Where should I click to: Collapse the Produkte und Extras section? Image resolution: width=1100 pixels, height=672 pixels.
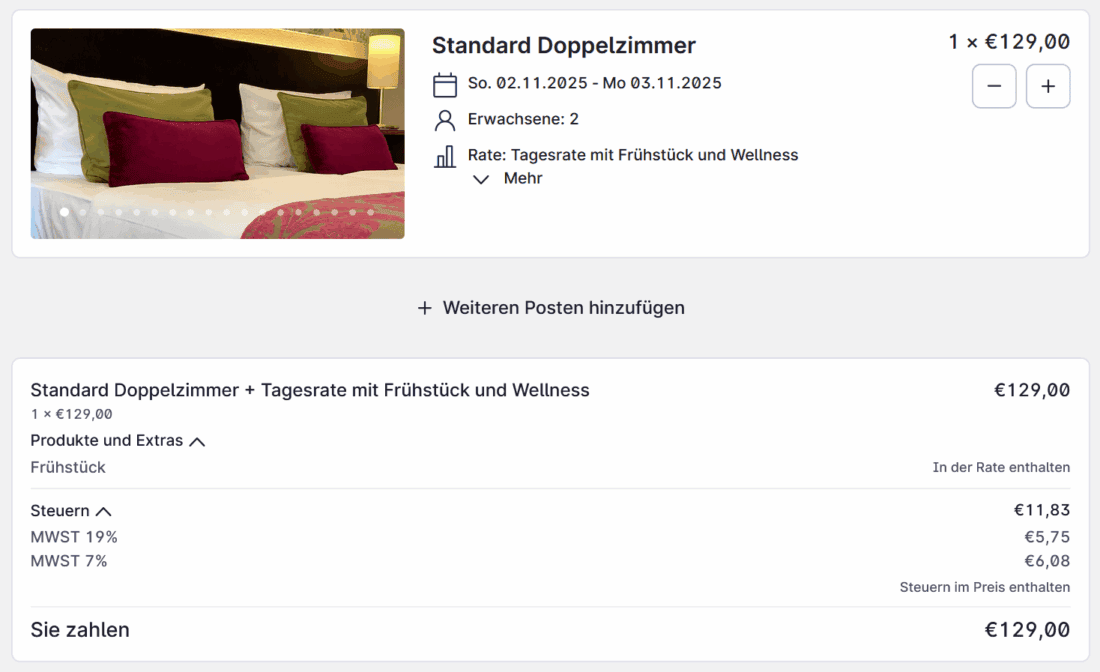click(197, 441)
